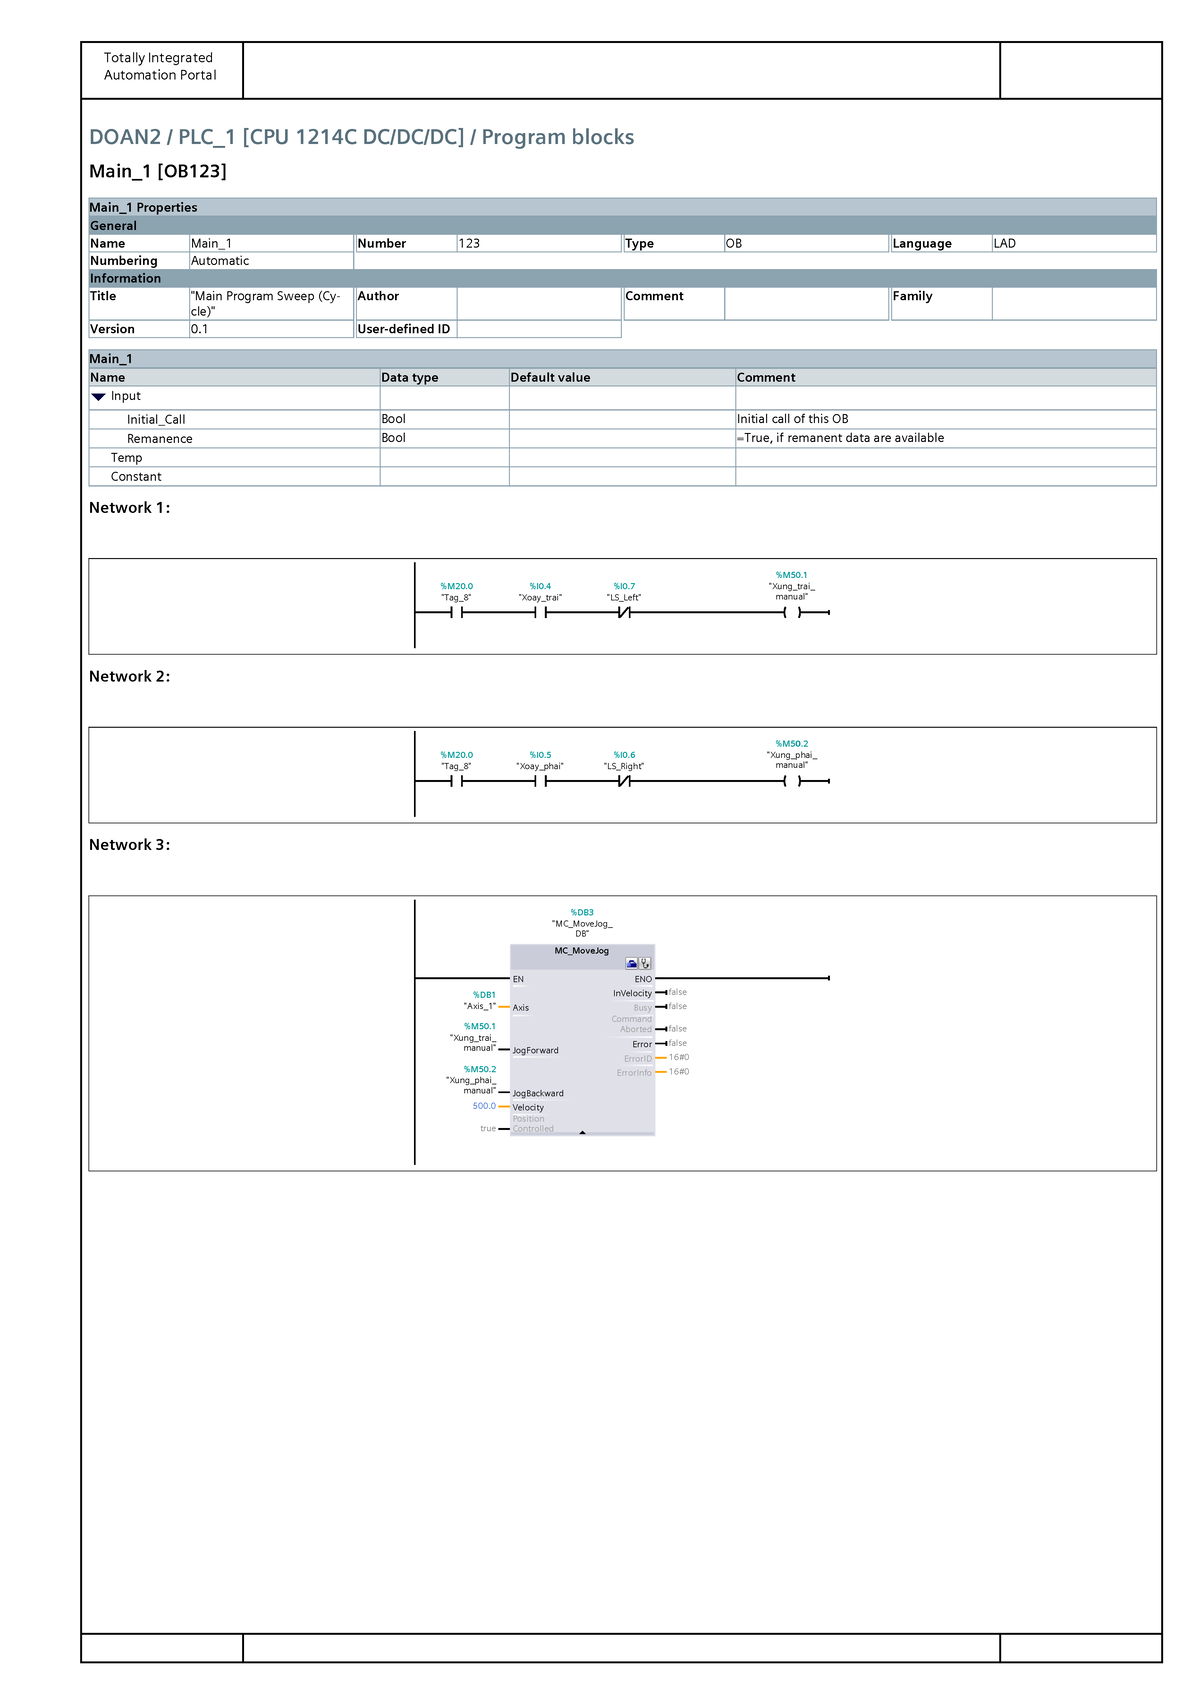Click the %DB1 Axis_1 operand
This screenshot has height=1697, width=1200.
coord(480,1001)
